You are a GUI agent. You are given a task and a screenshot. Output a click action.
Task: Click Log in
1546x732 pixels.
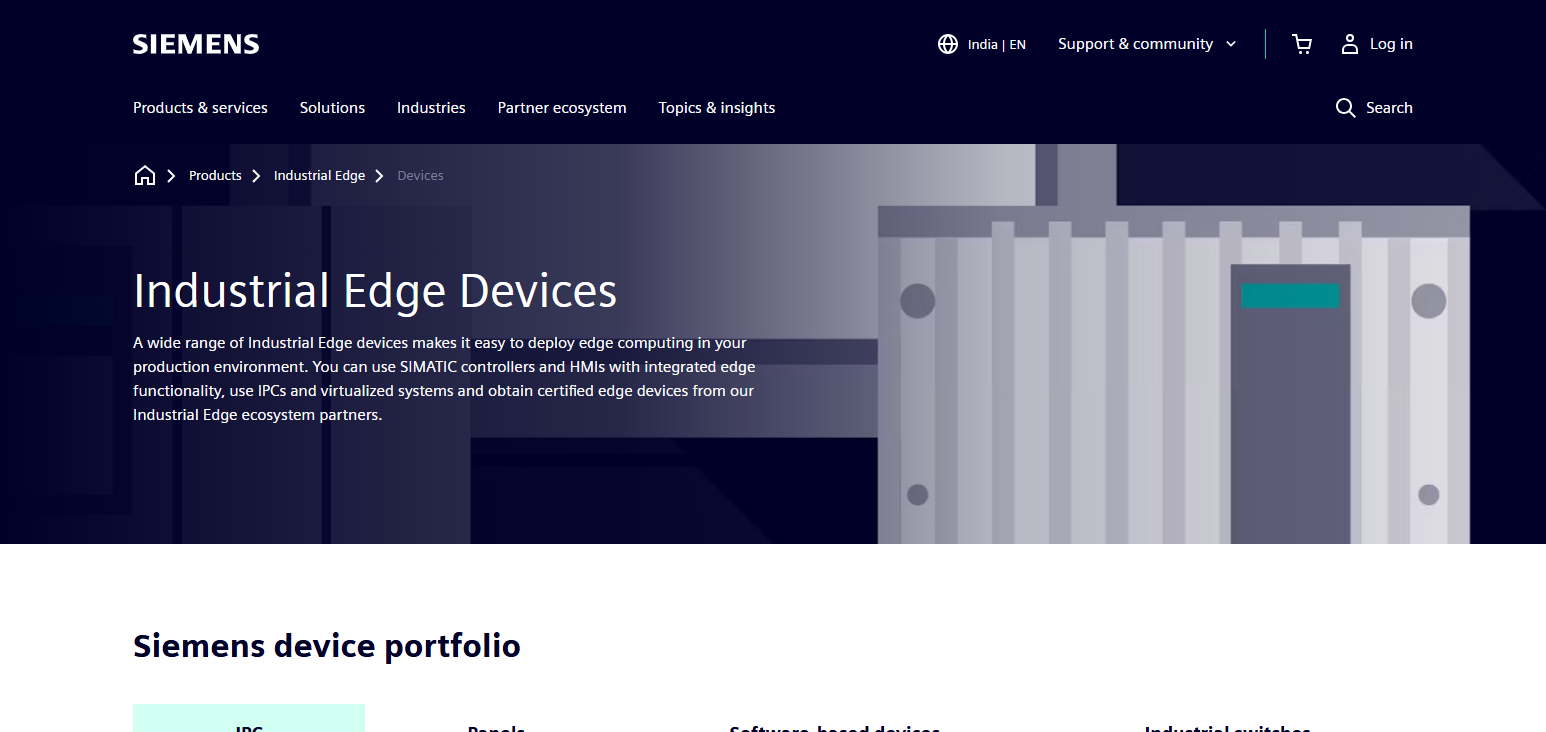click(x=1391, y=44)
